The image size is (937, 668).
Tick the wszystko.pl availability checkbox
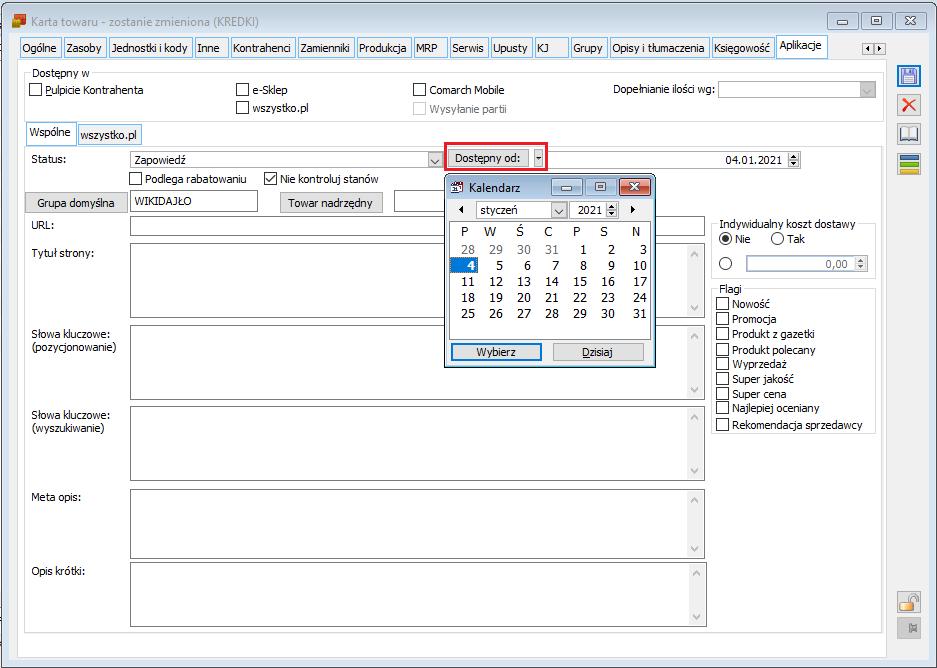242,108
